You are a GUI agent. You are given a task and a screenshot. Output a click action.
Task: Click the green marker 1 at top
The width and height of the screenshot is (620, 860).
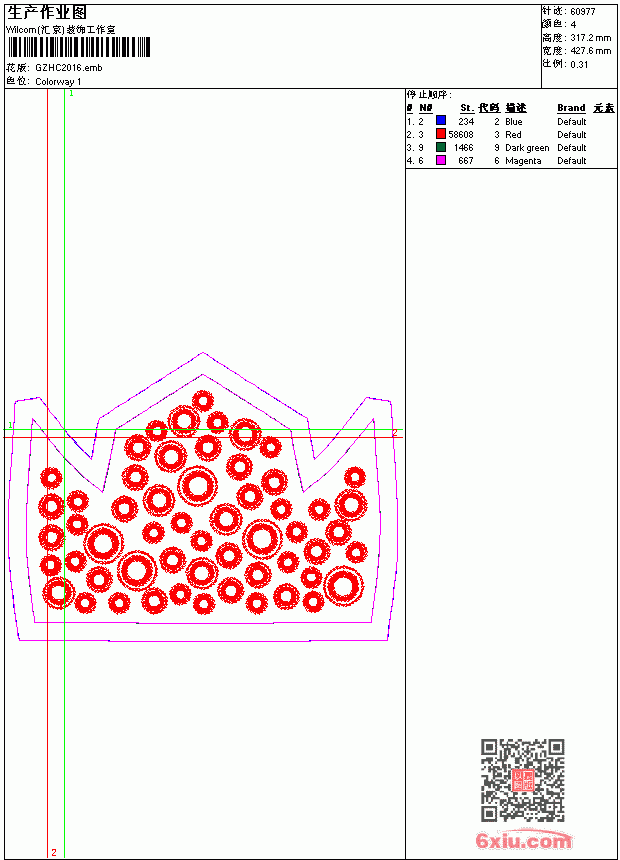click(x=71, y=94)
